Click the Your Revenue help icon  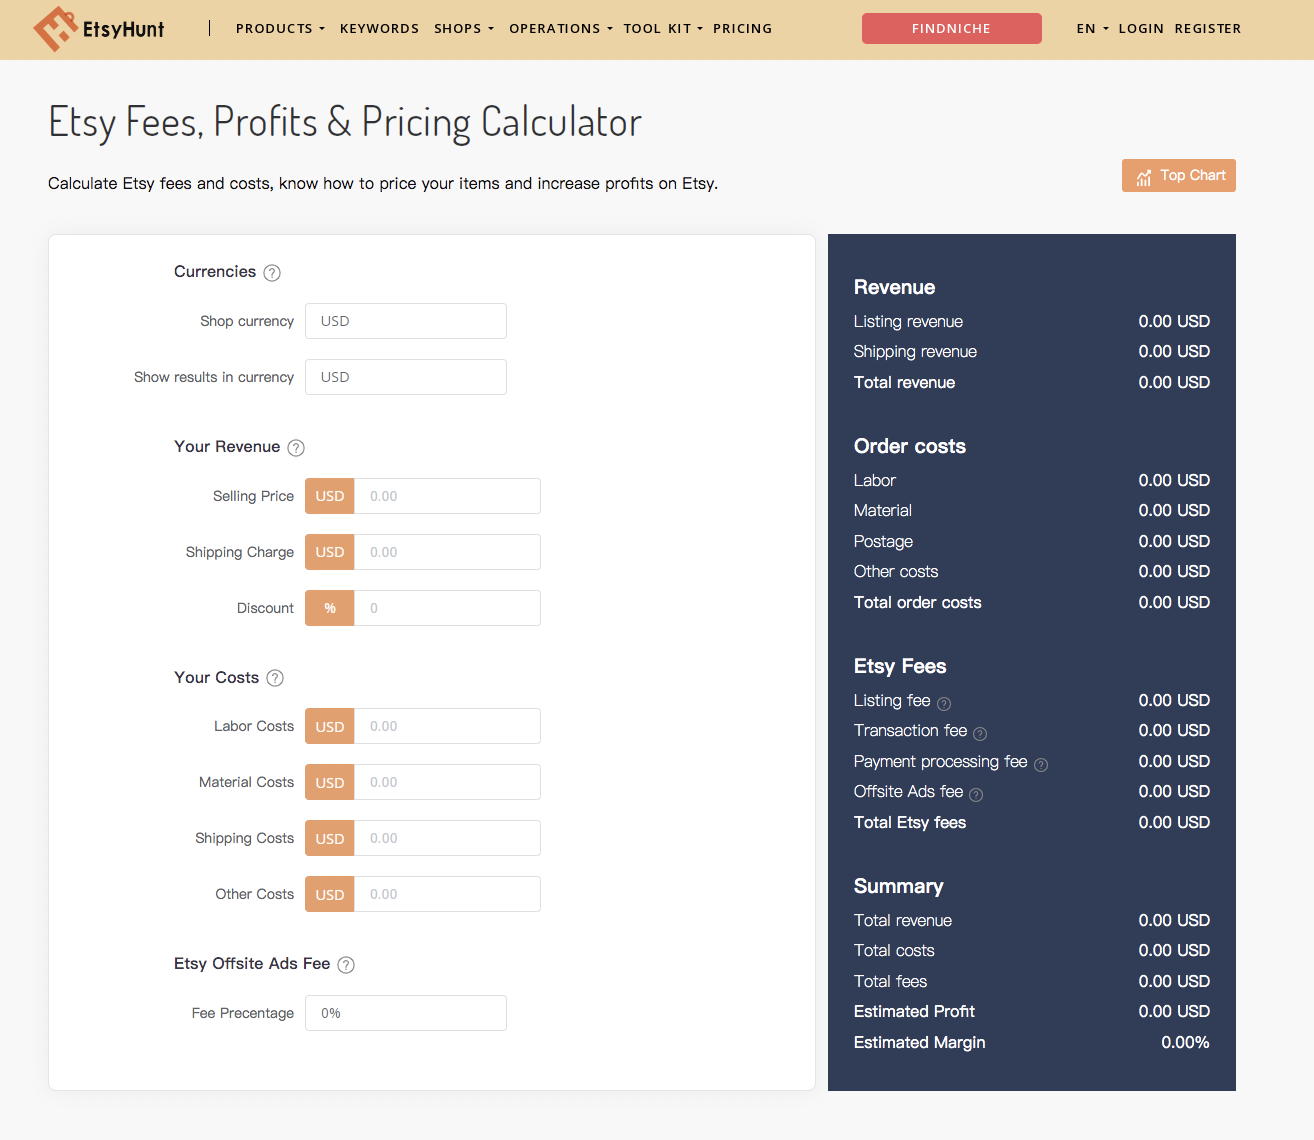(x=296, y=448)
